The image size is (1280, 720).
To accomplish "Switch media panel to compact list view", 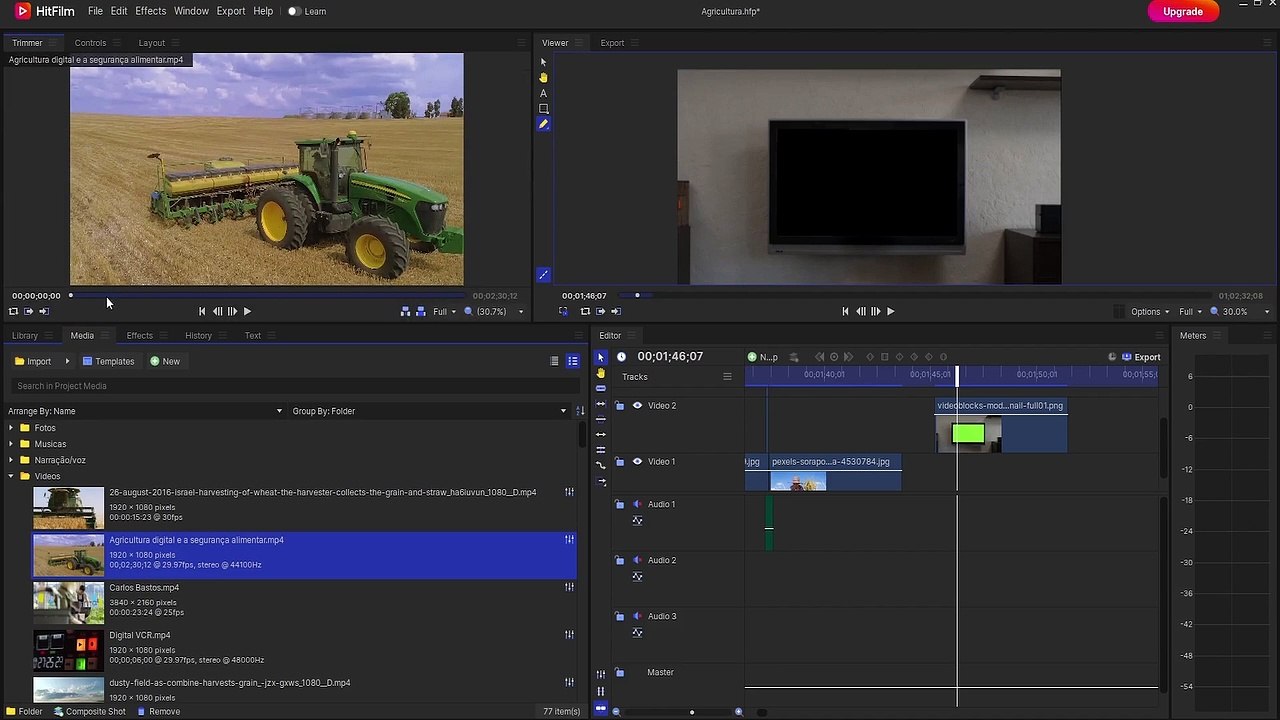I will click(554, 361).
